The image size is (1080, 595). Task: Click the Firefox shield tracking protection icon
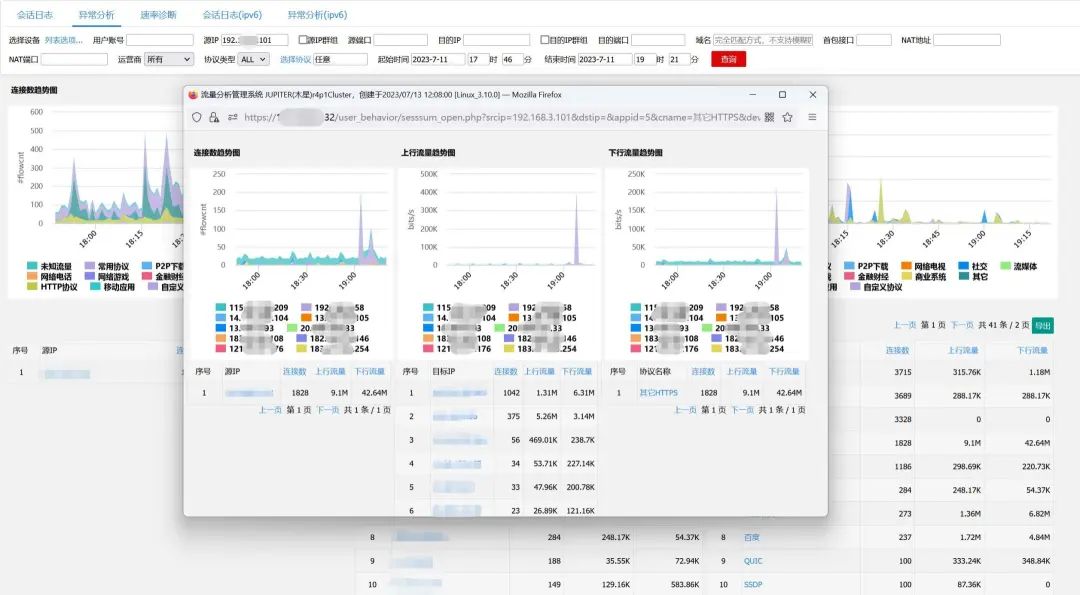(197, 117)
